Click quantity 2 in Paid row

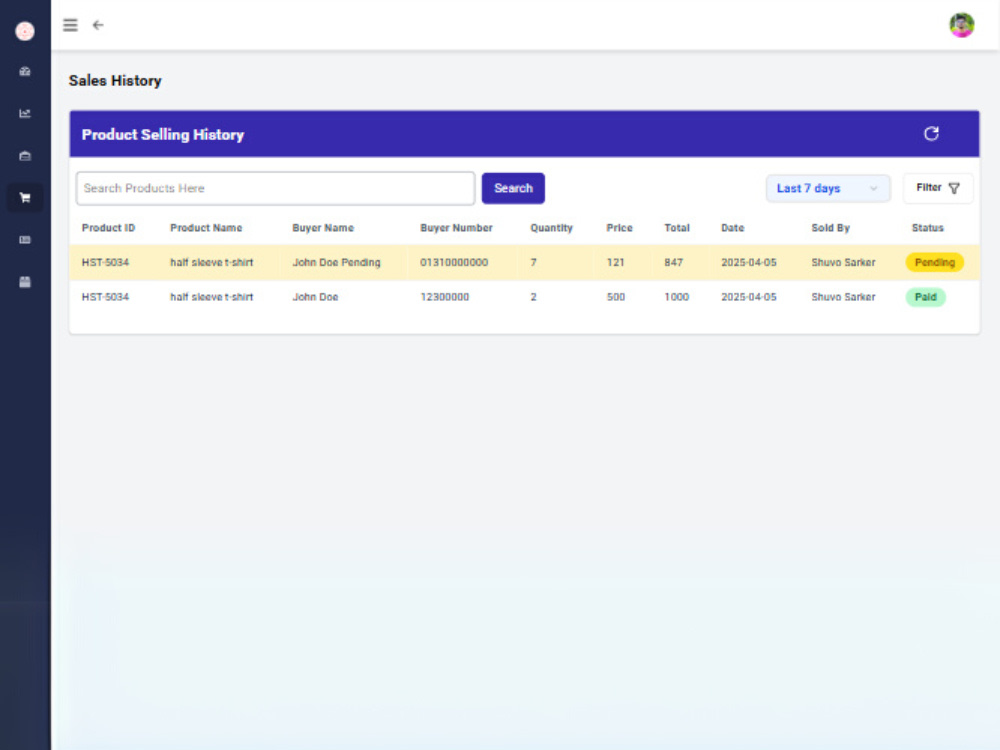[x=533, y=297]
